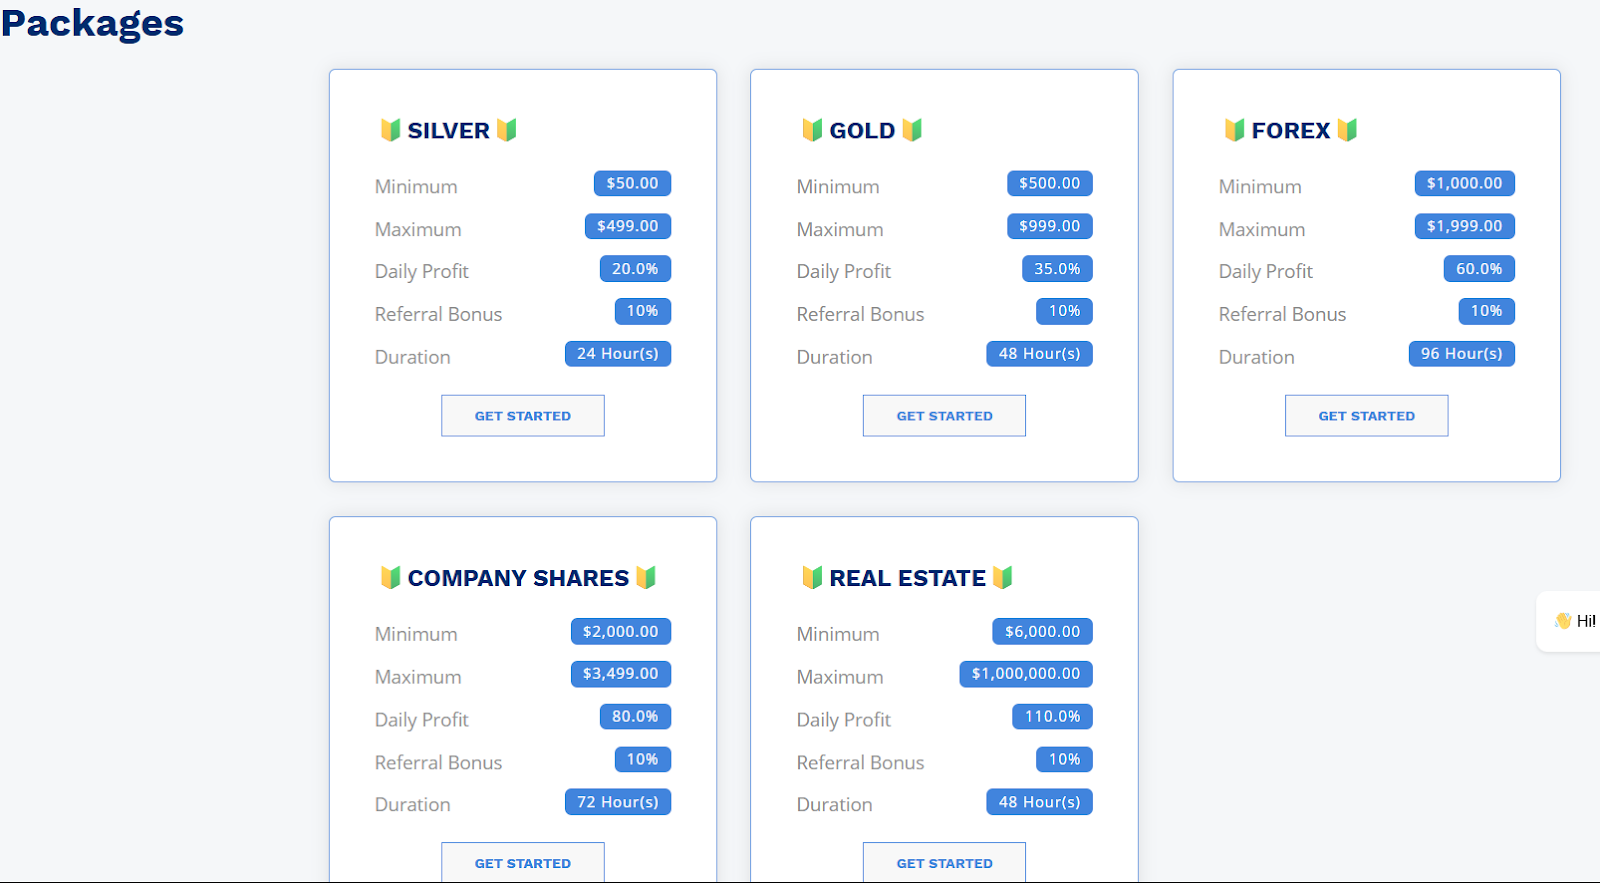Click the $500.00 minimum badge
The height and width of the screenshot is (883, 1600).
pyautogui.click(x=1050, y=184)
